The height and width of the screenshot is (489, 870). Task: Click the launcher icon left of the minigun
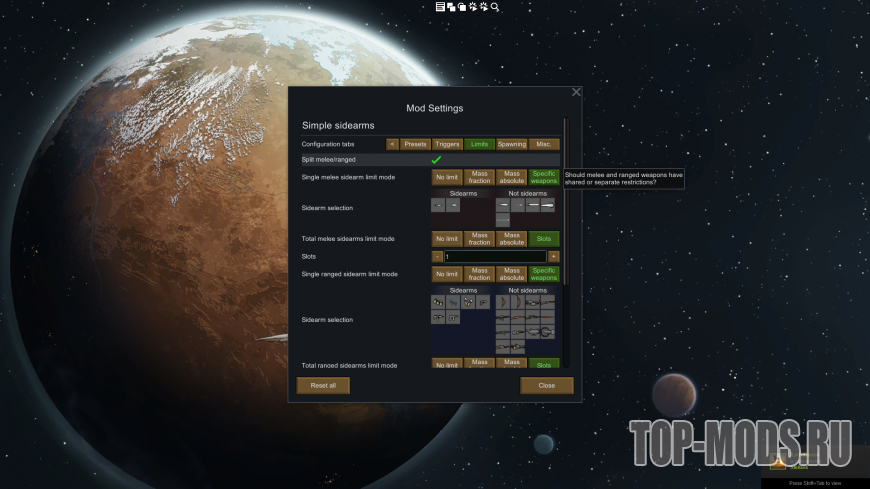[533, 332]
